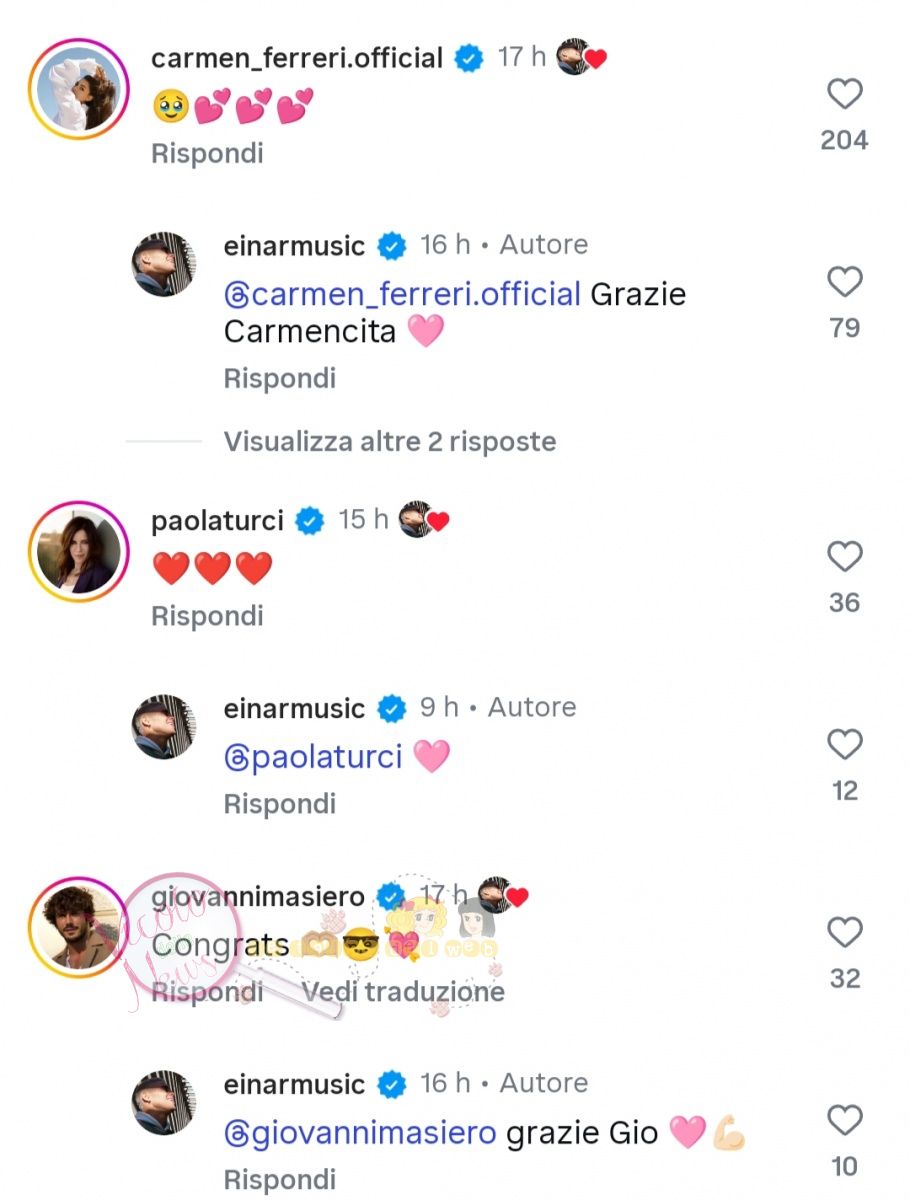The height and width of the screenshot is (1200, 910).
Task: Like einarmusic's 'Grazie Carmencita' reply
Action: click(x=845, y=283)
